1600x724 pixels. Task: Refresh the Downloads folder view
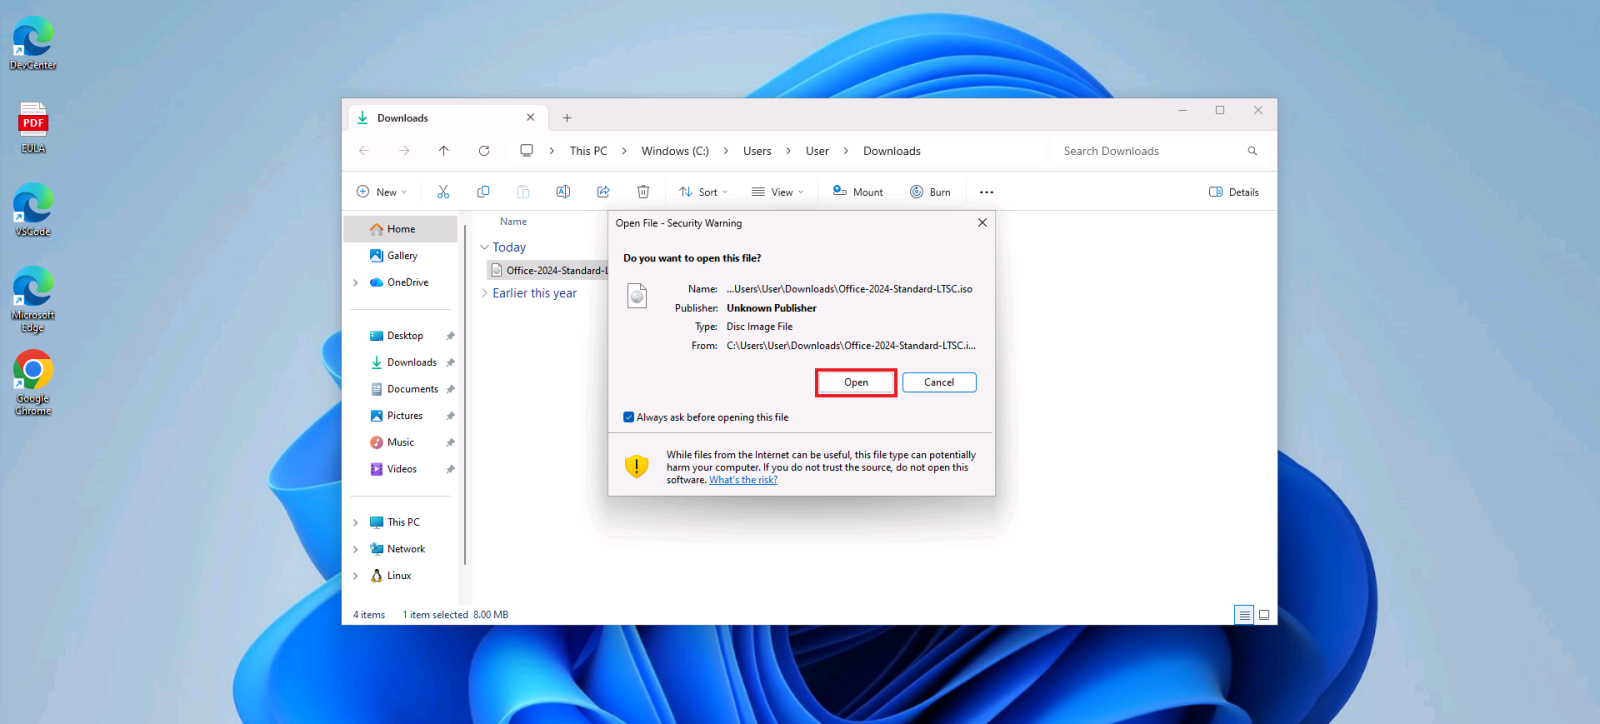pyautogui.click(x=484, y=151)
